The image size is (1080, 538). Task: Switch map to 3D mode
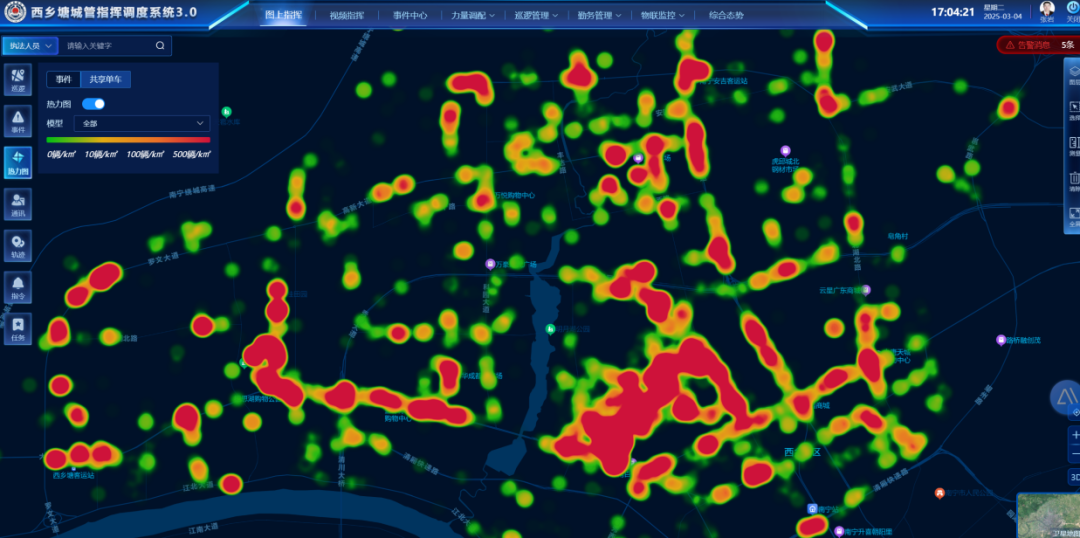[x=1074, y=476]
